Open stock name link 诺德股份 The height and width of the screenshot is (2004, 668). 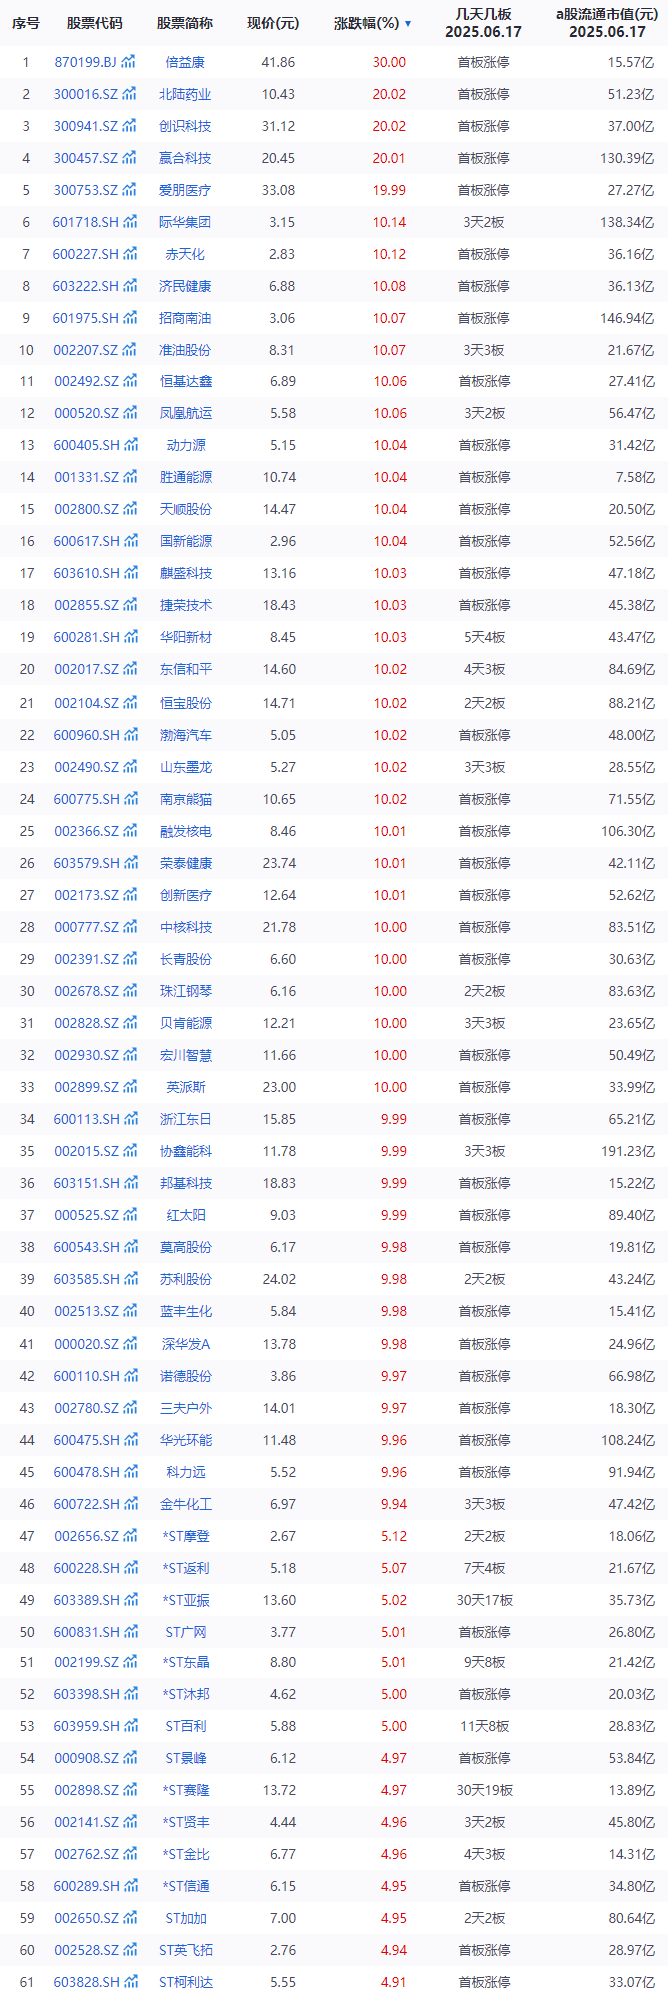click(x=186, y=1376)
